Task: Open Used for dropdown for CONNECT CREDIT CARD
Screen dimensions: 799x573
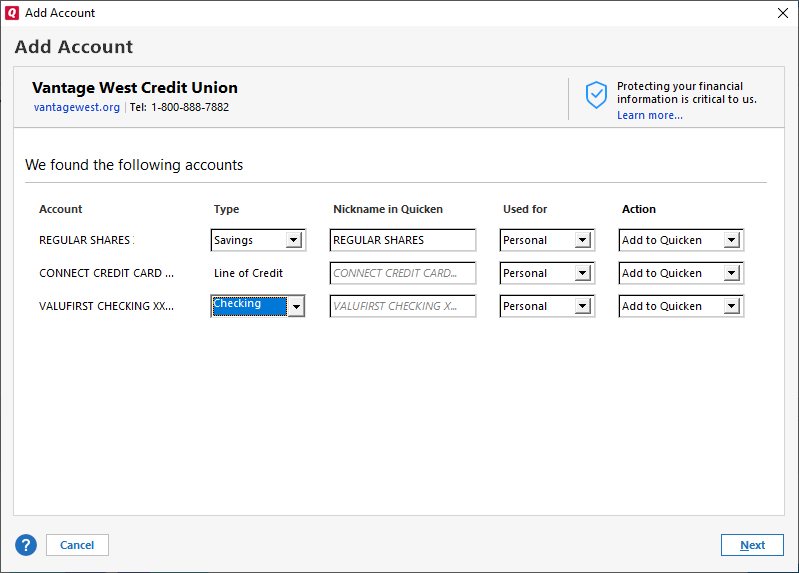Action: click(x=547, y=273)
